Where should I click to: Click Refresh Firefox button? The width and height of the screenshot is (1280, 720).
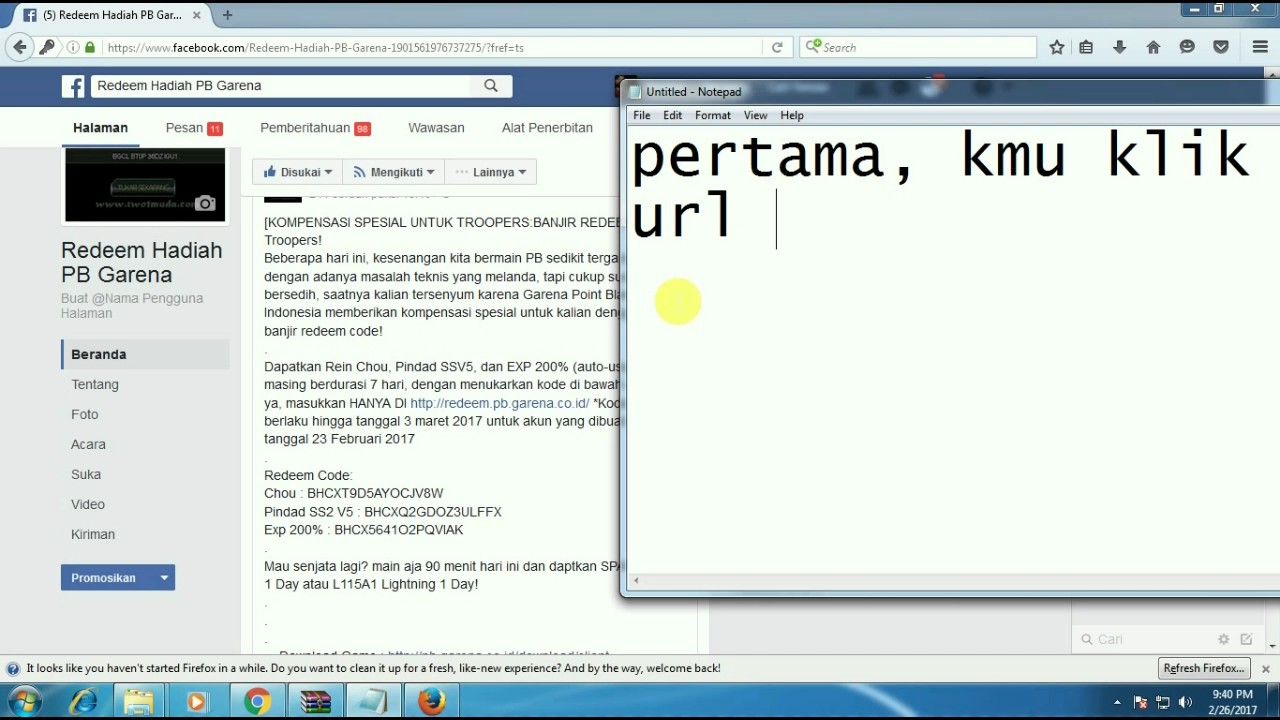click(1204, 668)
